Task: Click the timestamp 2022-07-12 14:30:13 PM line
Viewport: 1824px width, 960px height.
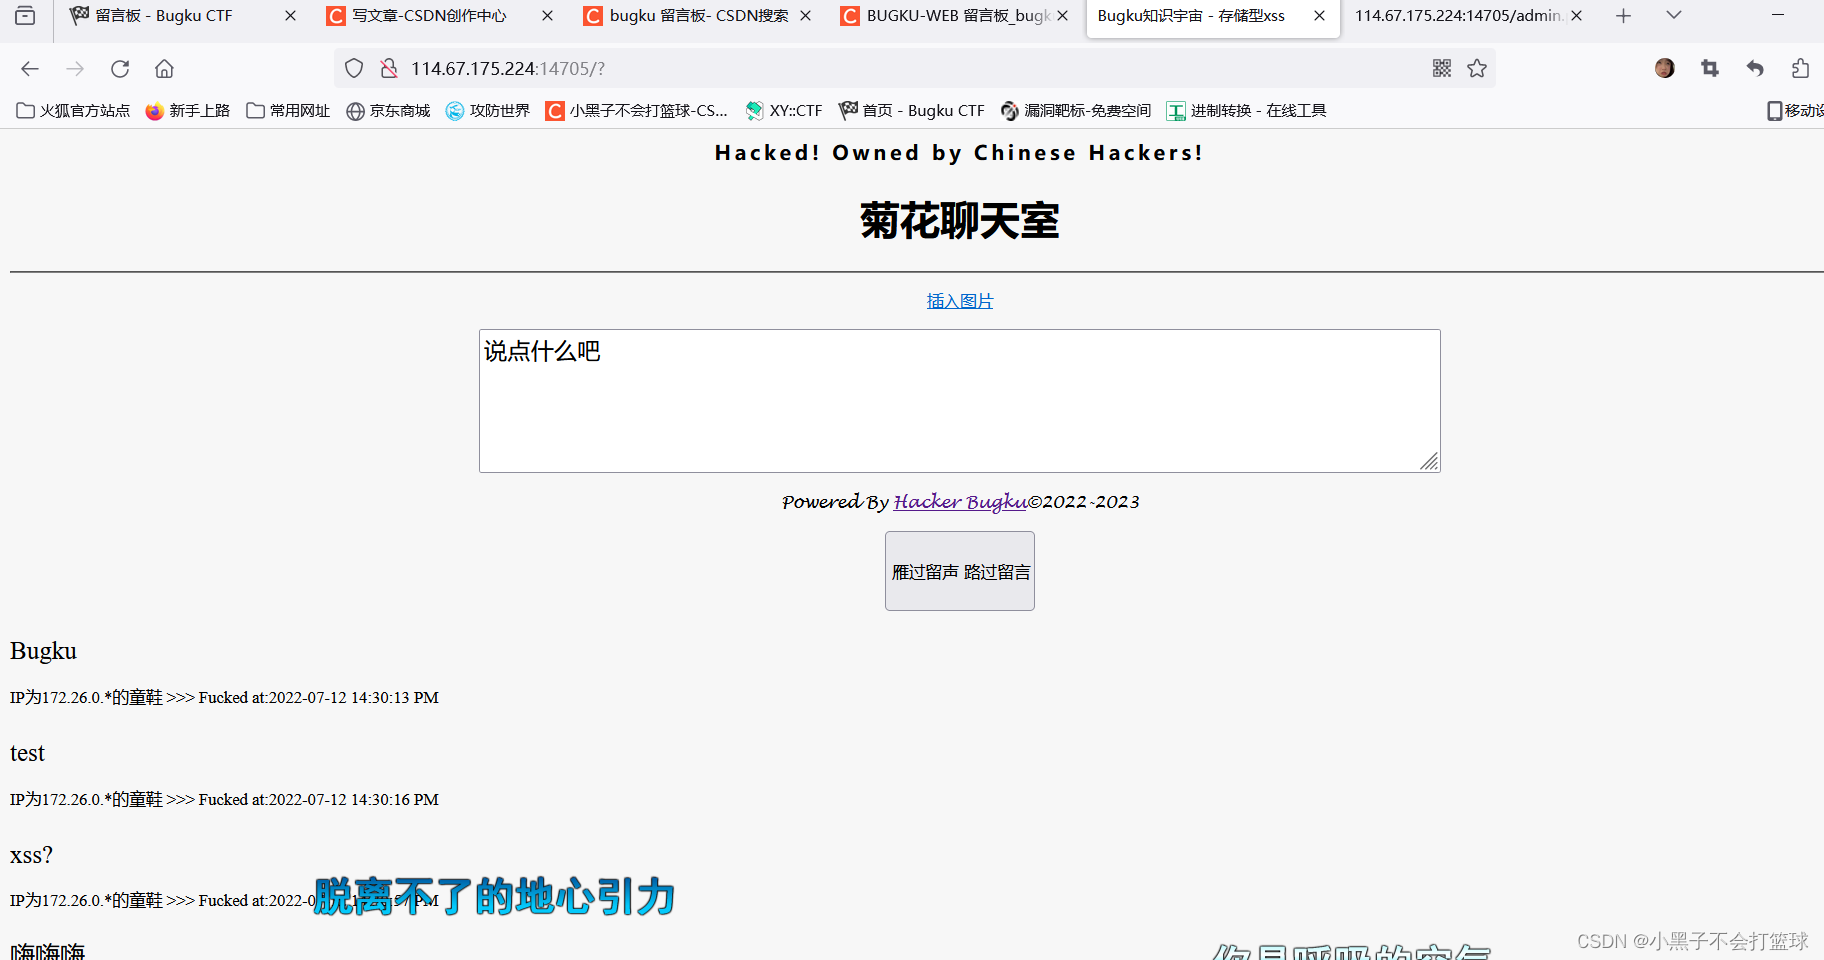Action: [x=224, y=698]
